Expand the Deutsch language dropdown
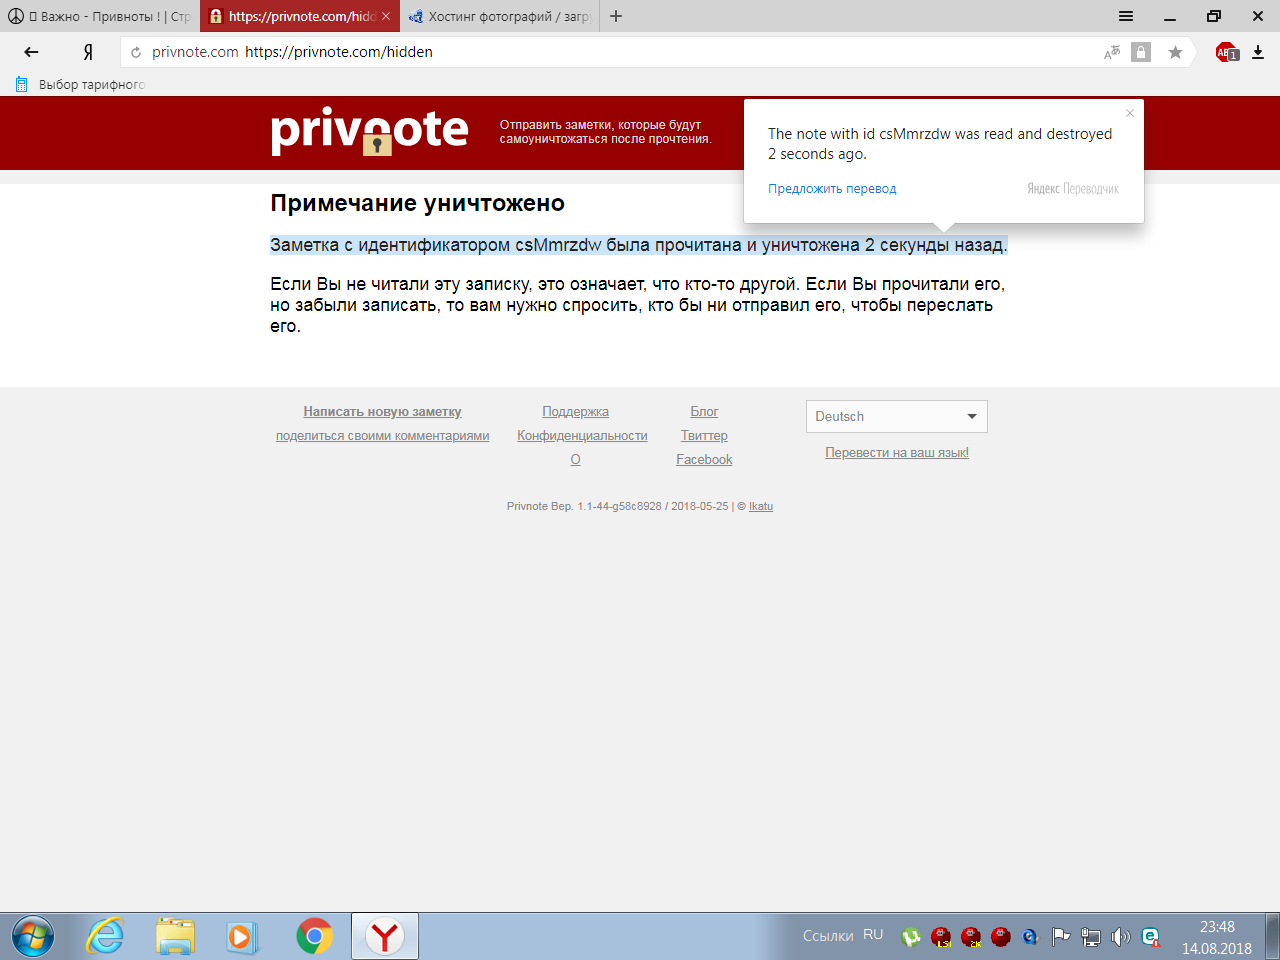This screenshot has width=1280, height=960. coord(896,416)
